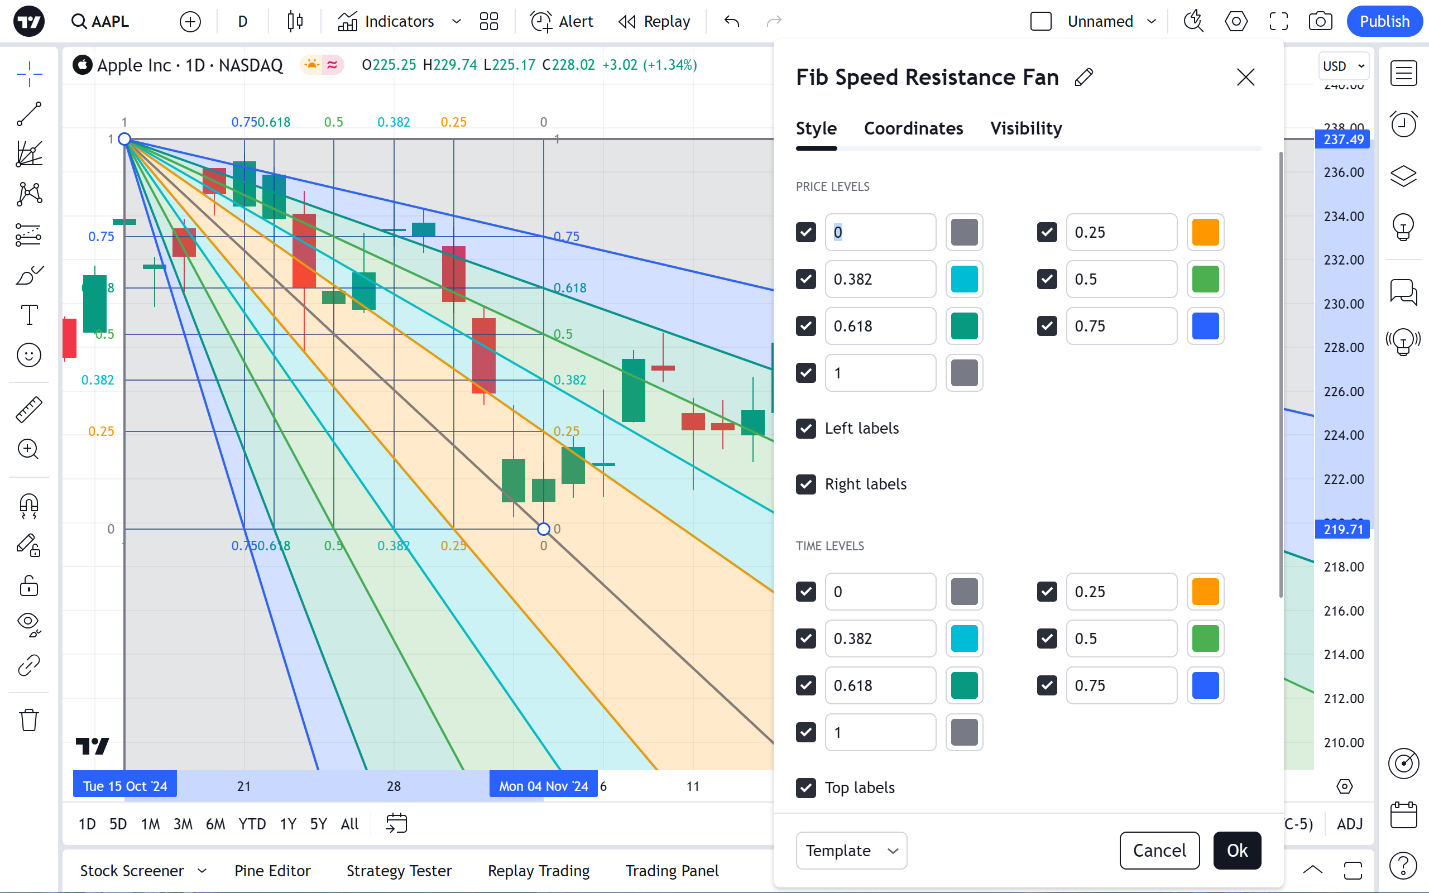Open the Indicators dialog
The height and width of the screenshot is (893, 1429).
pyautogui.click(x=387, y=21)
